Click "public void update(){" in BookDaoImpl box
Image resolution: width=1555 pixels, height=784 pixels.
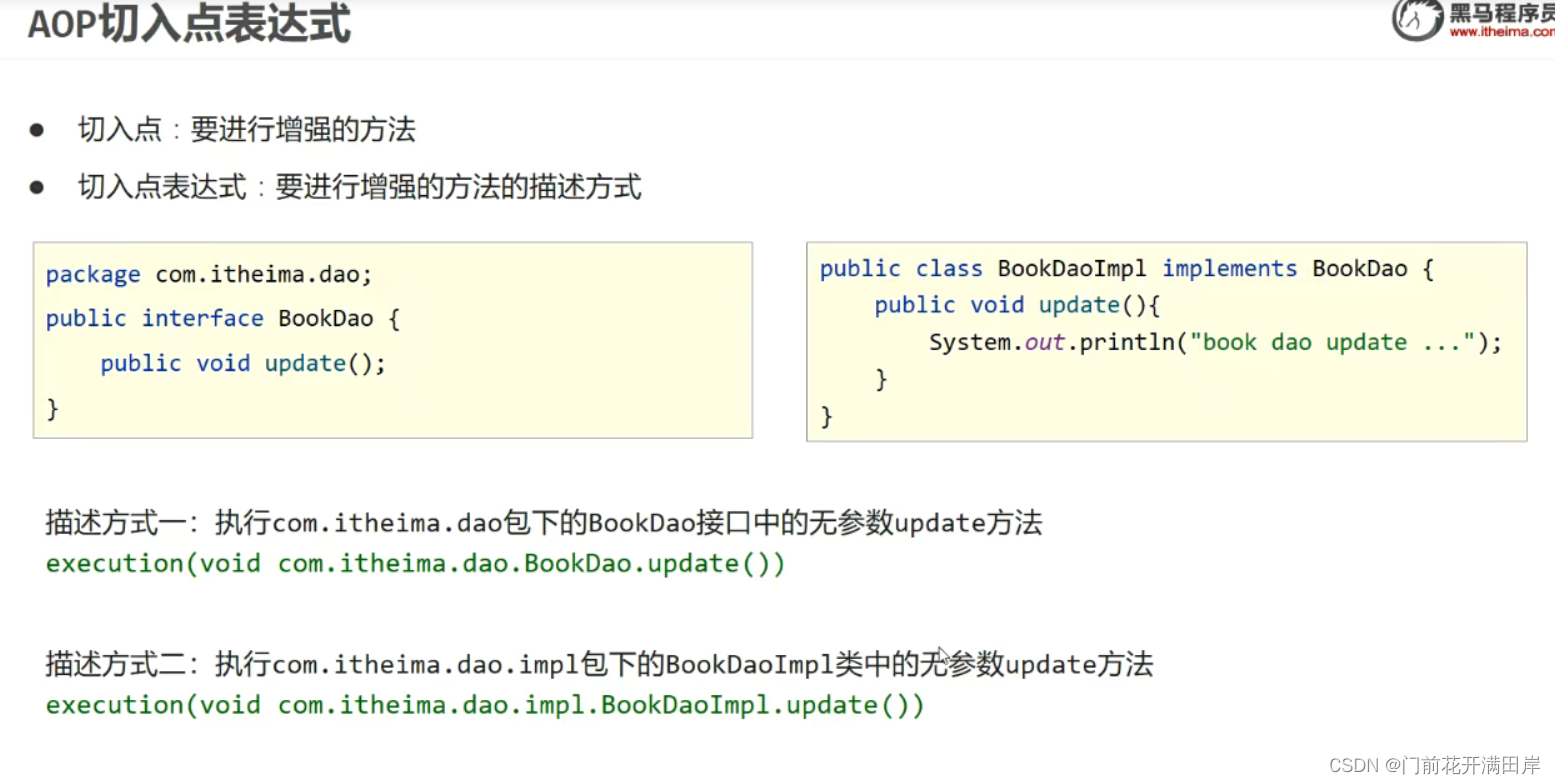click(x=1017, y=305)
